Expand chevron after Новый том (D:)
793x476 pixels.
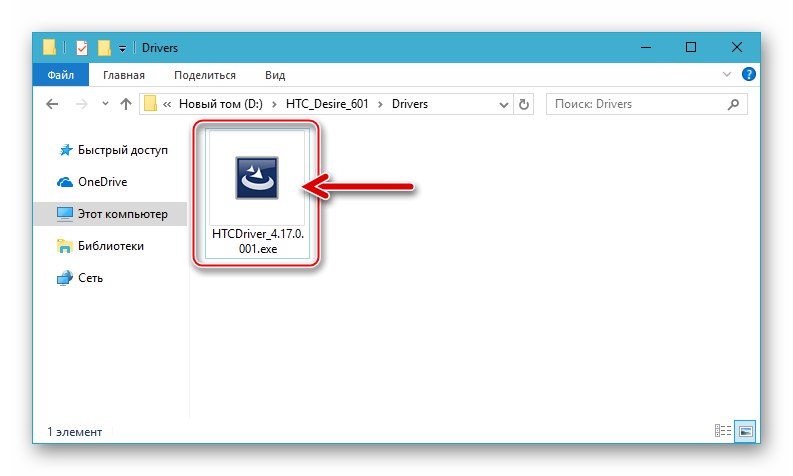tap(274, 104)
